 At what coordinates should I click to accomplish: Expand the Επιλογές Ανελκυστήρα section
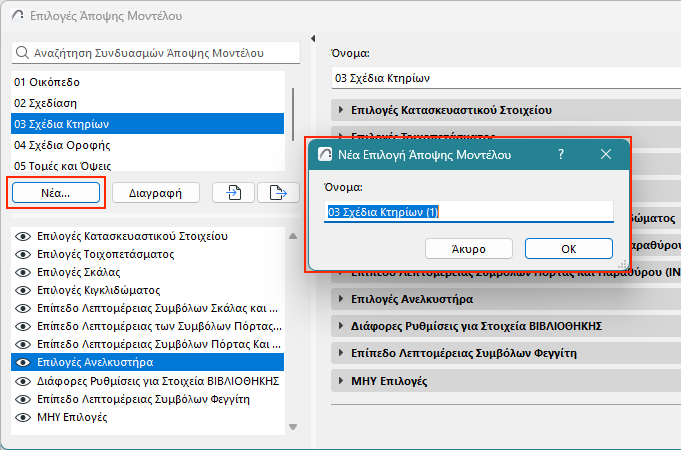pos(341,298)
